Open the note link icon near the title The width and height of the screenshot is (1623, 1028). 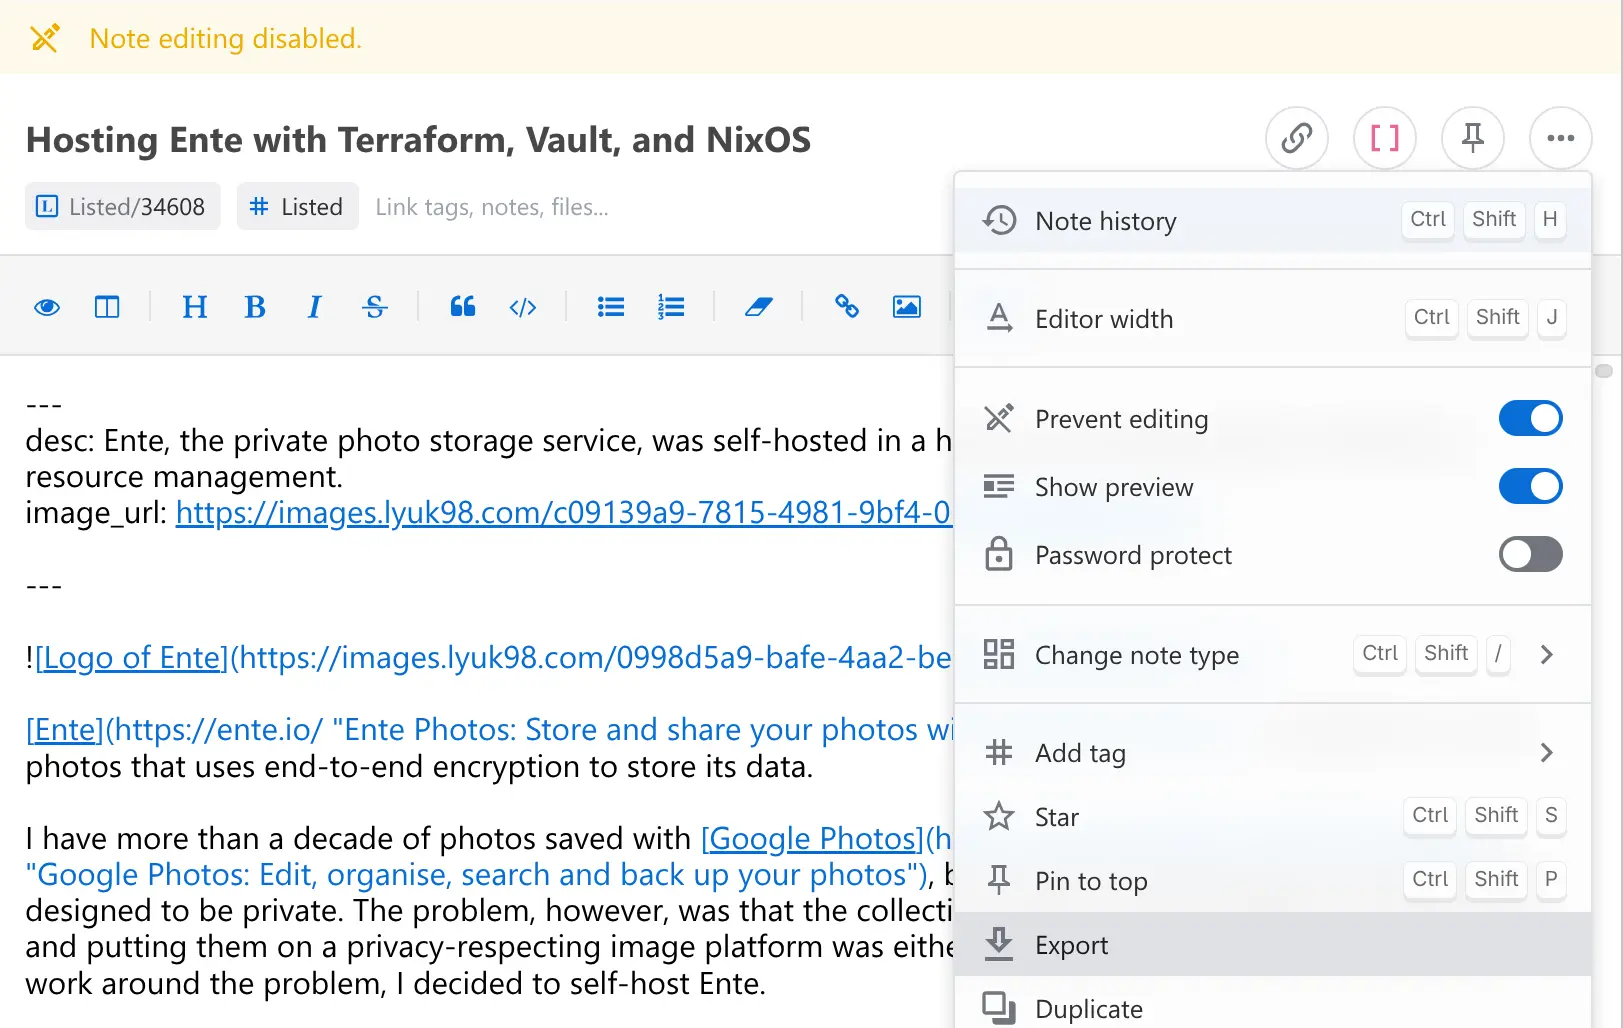tap(1296, 138)
